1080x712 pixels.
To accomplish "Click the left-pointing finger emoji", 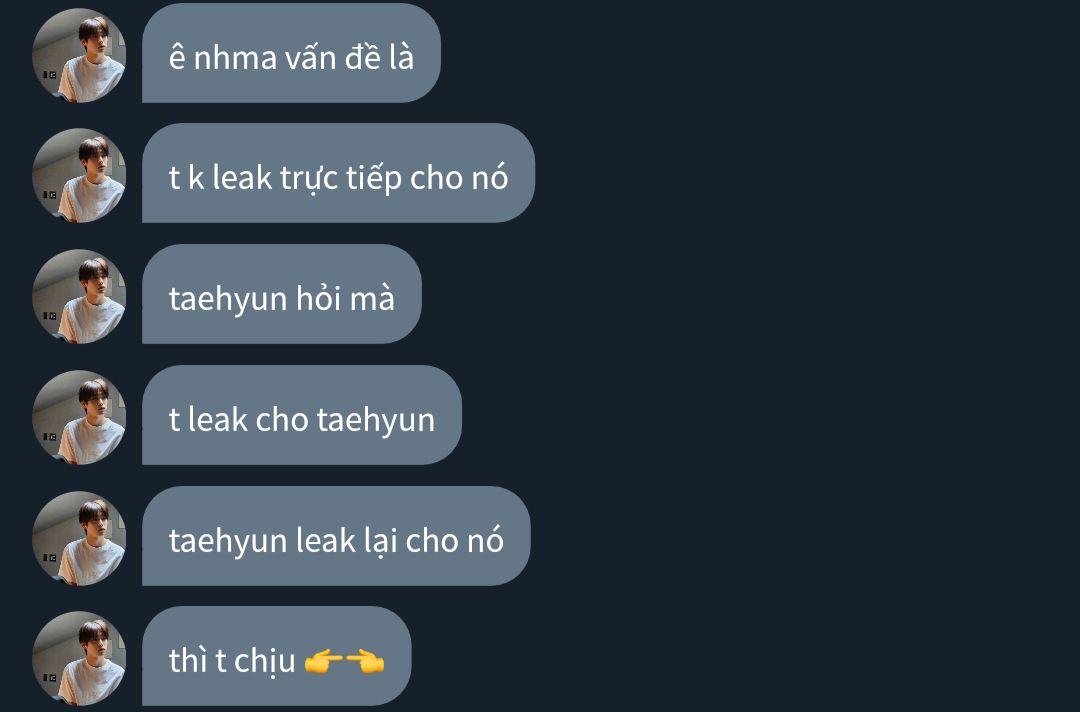I will [365, 662].
